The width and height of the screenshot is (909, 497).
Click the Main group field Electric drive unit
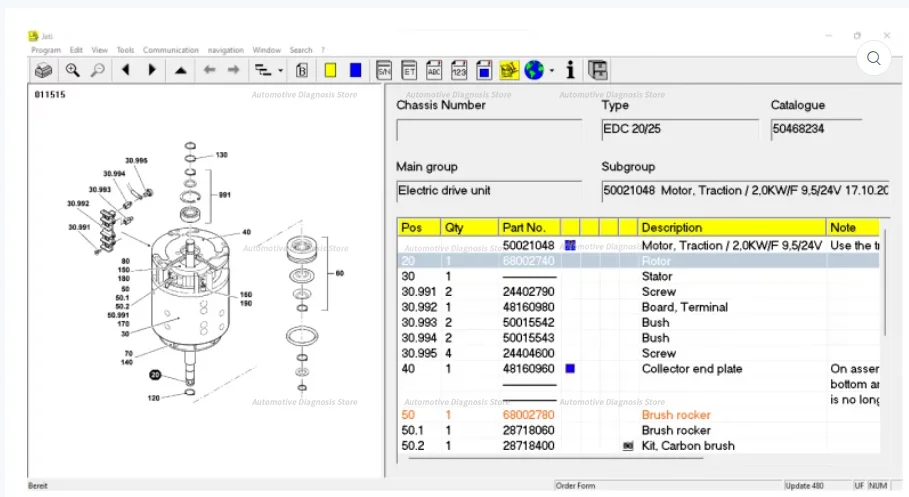[489, 191]
